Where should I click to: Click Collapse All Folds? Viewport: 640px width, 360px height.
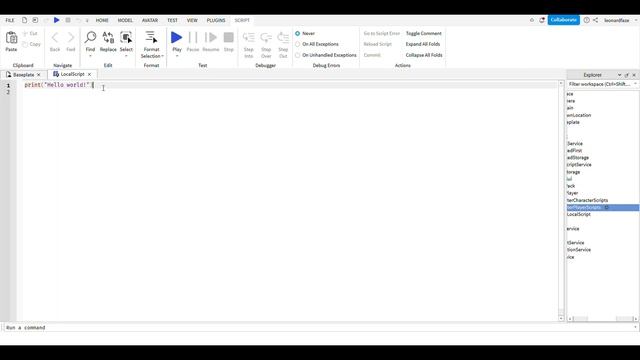coord(424,55)
